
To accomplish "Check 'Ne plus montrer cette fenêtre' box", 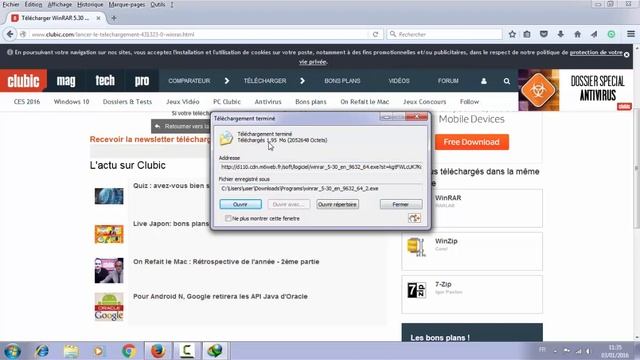I will click(x=228, y=219).
